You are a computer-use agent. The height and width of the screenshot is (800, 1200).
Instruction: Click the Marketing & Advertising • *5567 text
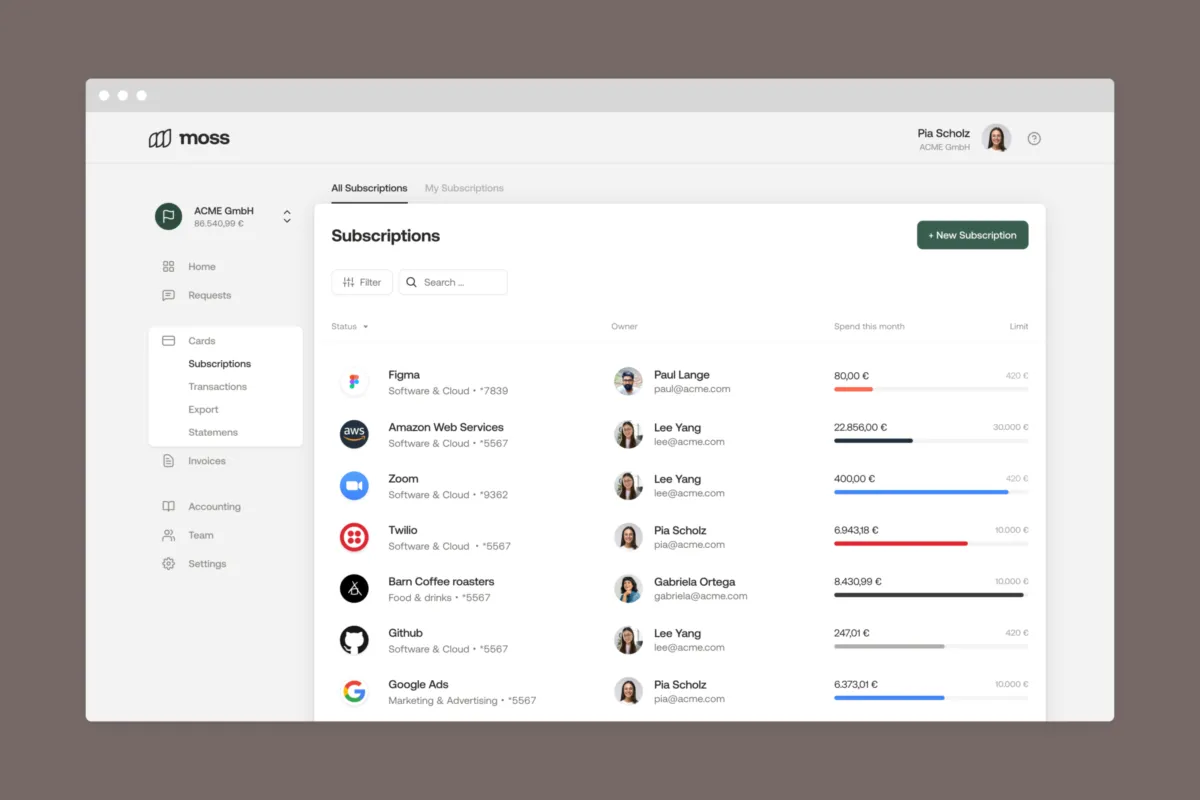(462, 701)
